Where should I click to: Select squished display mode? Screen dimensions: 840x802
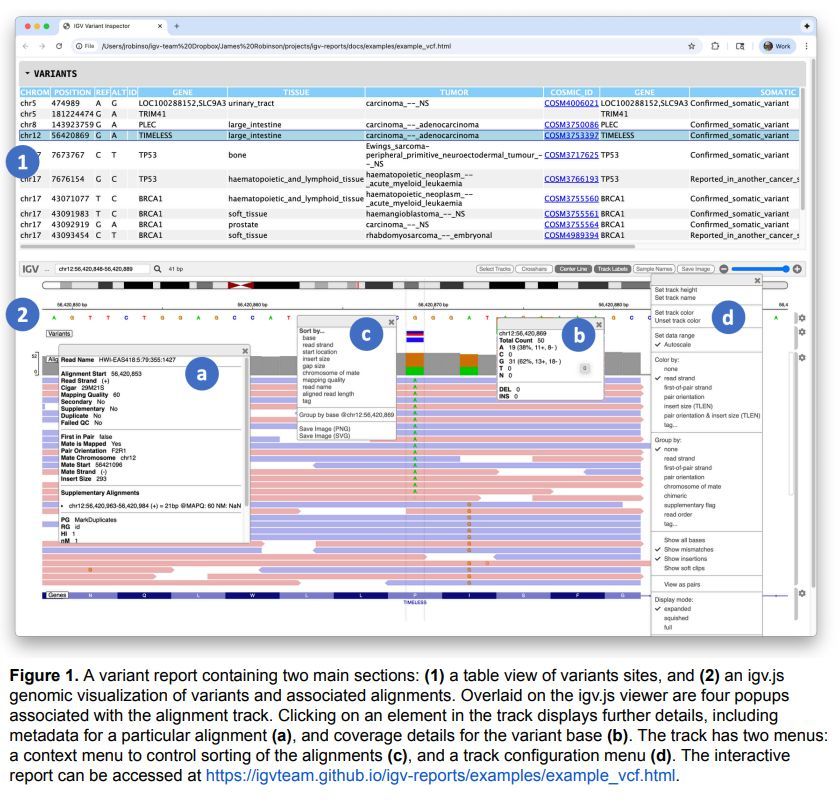pyautogui.click(x=676, y=618)
